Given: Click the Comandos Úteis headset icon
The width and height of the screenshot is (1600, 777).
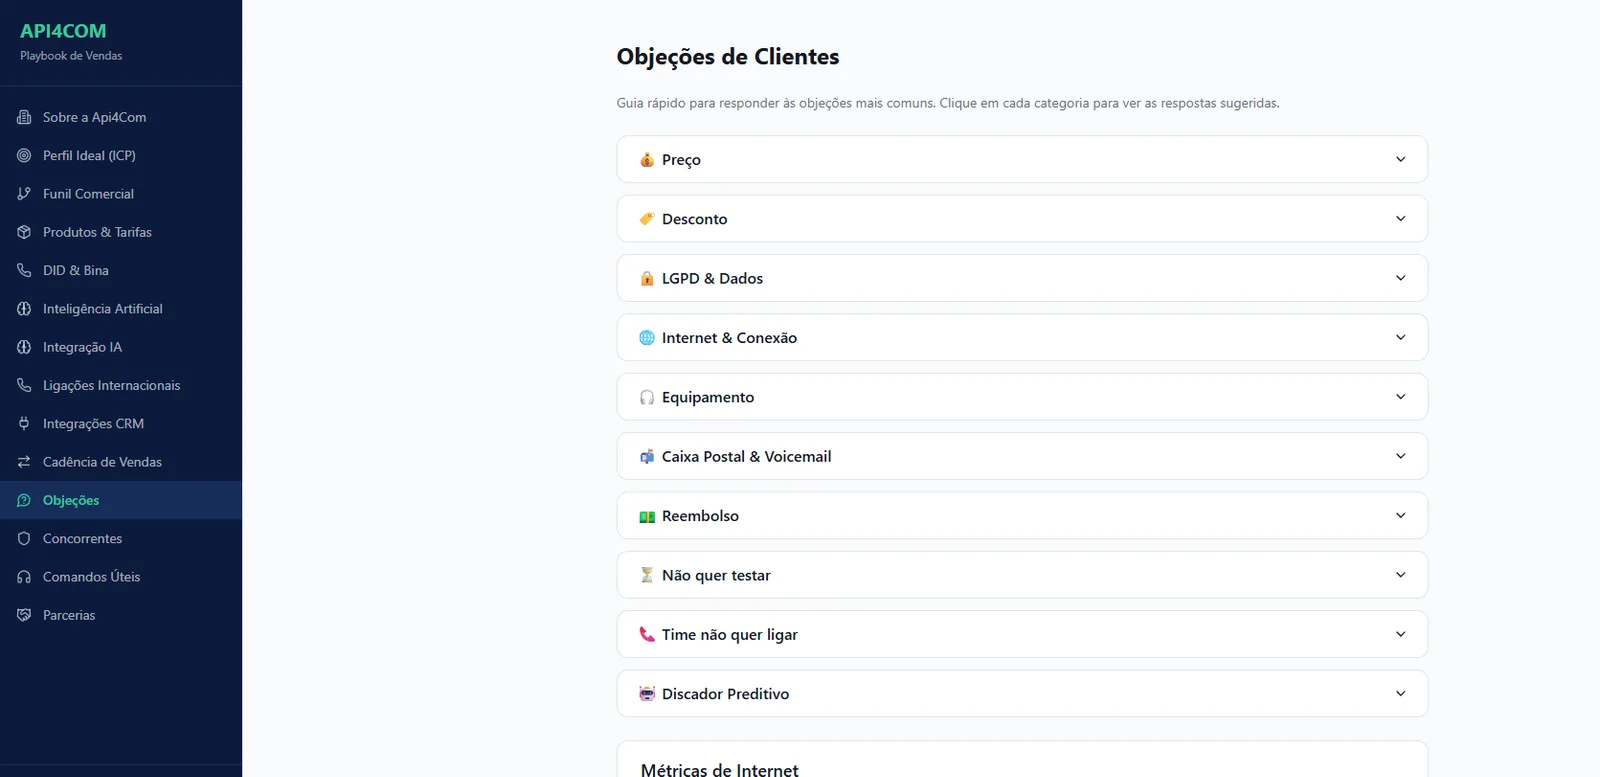Looking at the screenshot, I should 24,577.
